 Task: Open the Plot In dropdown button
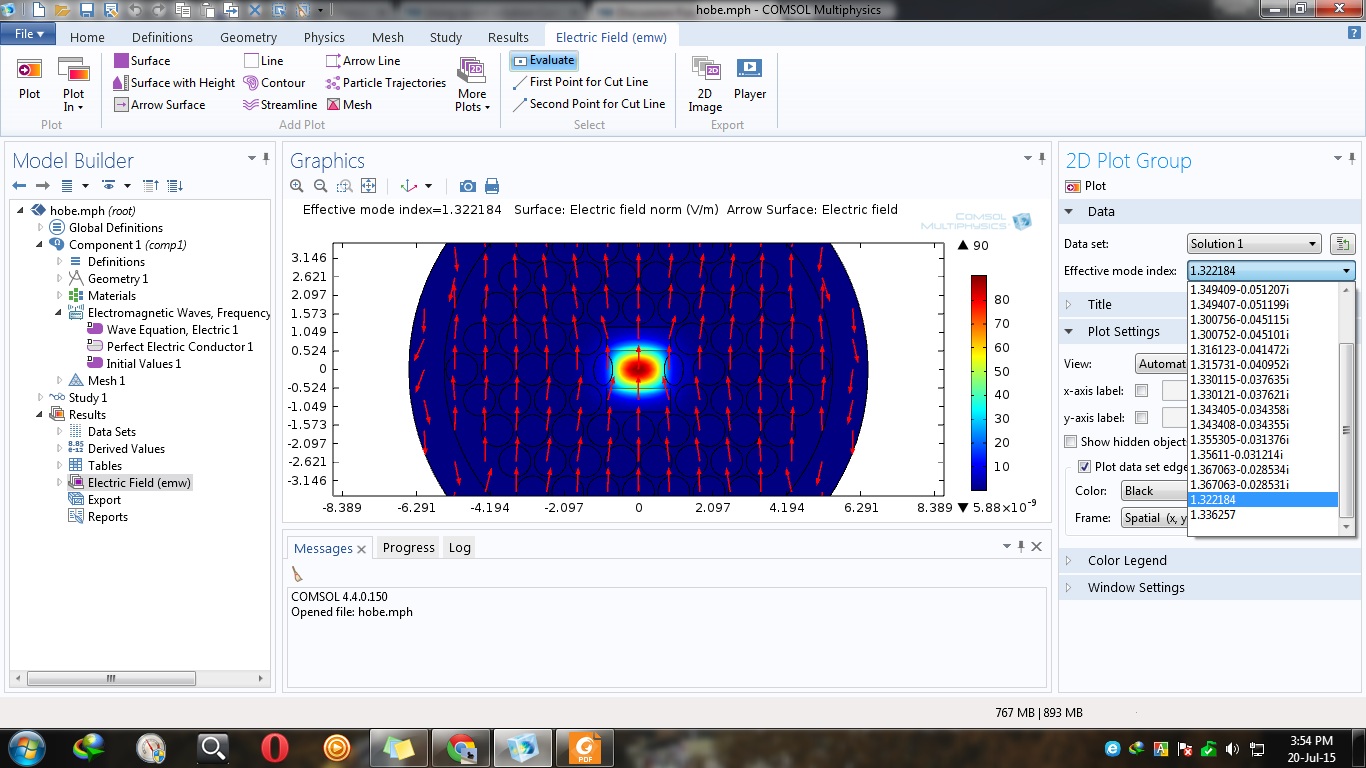[x=74, y=86]
